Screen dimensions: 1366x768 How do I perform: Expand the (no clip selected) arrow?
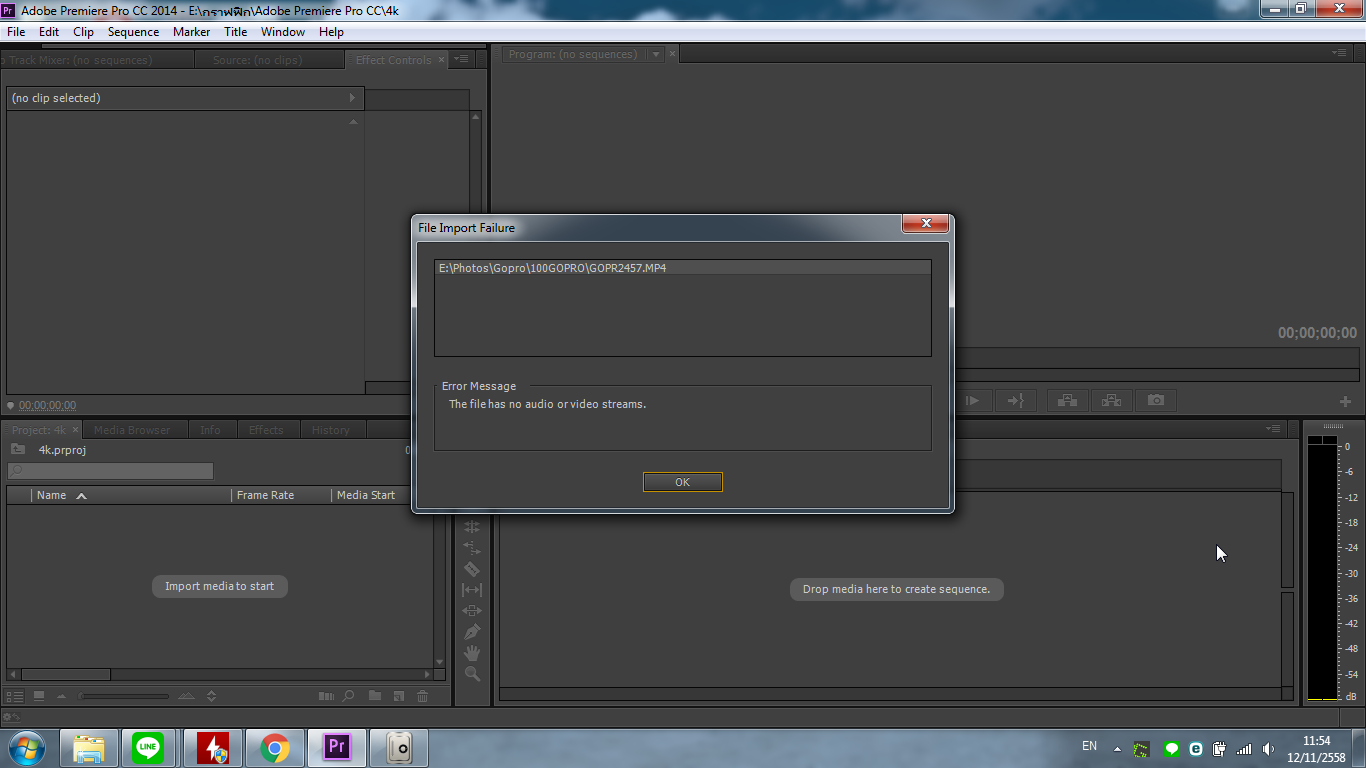pyautogui.click(x=352, y=98)
